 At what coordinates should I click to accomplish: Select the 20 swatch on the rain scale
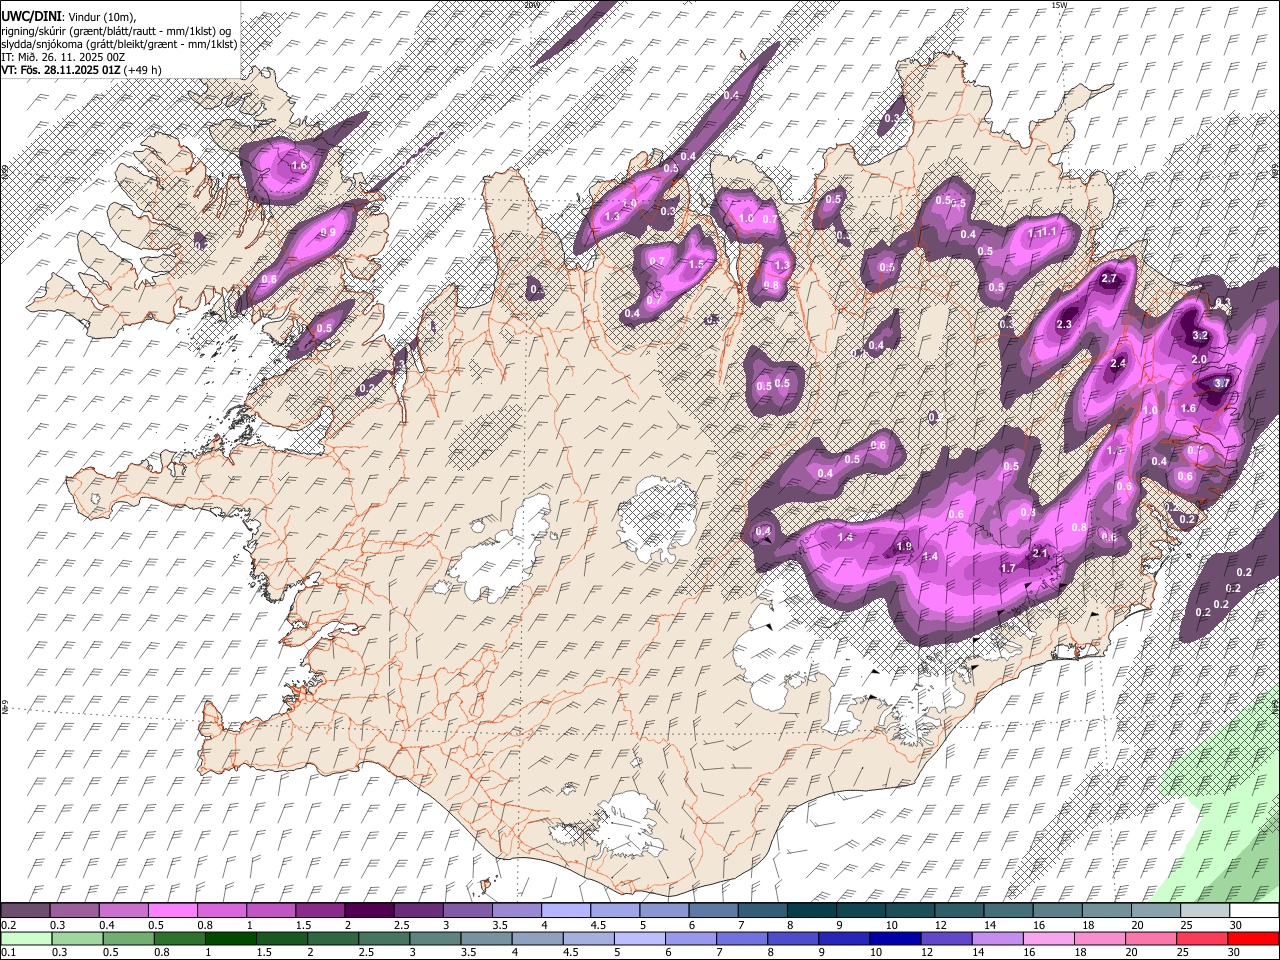tap(1151, 938)
